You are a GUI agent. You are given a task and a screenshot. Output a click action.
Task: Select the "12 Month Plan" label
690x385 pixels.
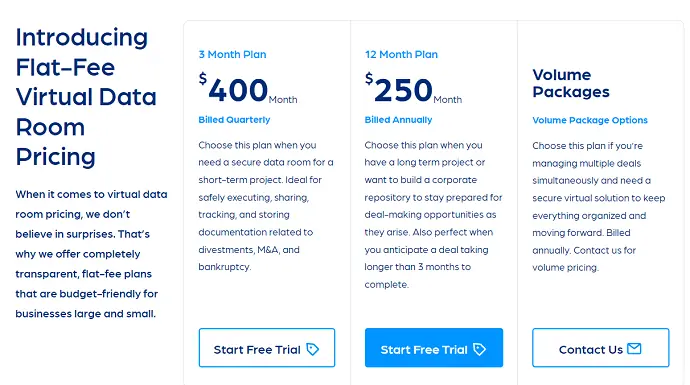(x=401, y=55)
